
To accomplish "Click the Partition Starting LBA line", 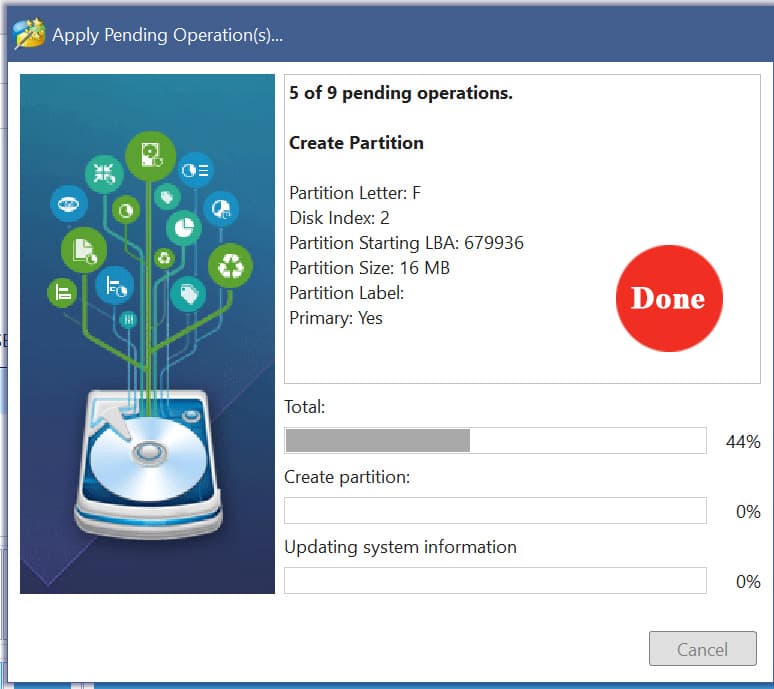I will tap(406, 243).
